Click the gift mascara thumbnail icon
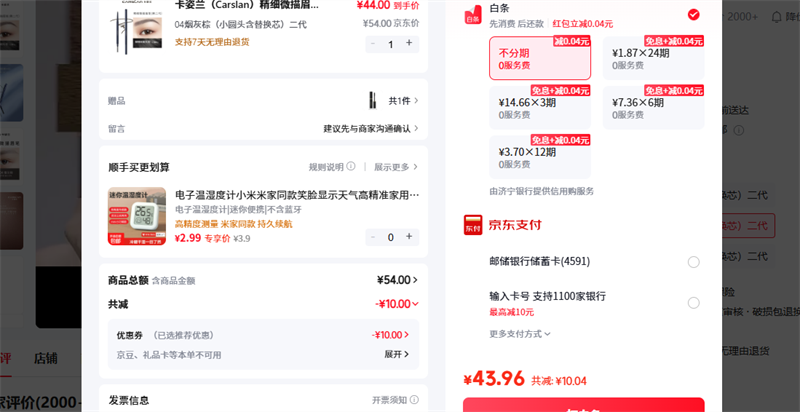 click(x=373, y=100)
